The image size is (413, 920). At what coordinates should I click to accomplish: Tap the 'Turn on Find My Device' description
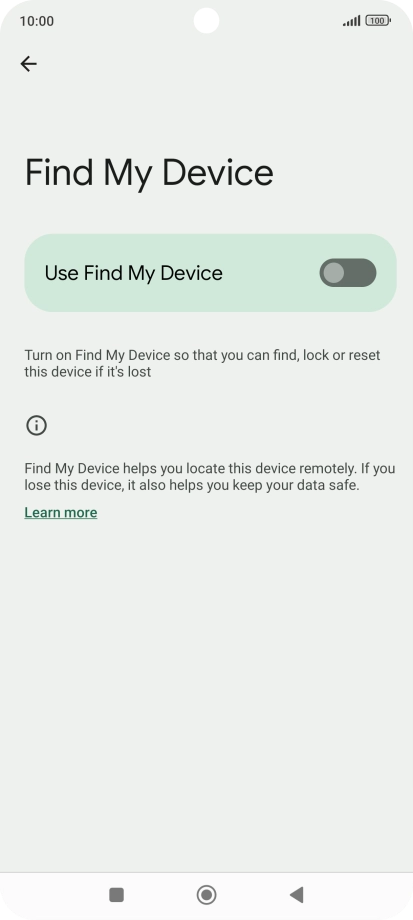pyautogui.click(x=202, y=363)
